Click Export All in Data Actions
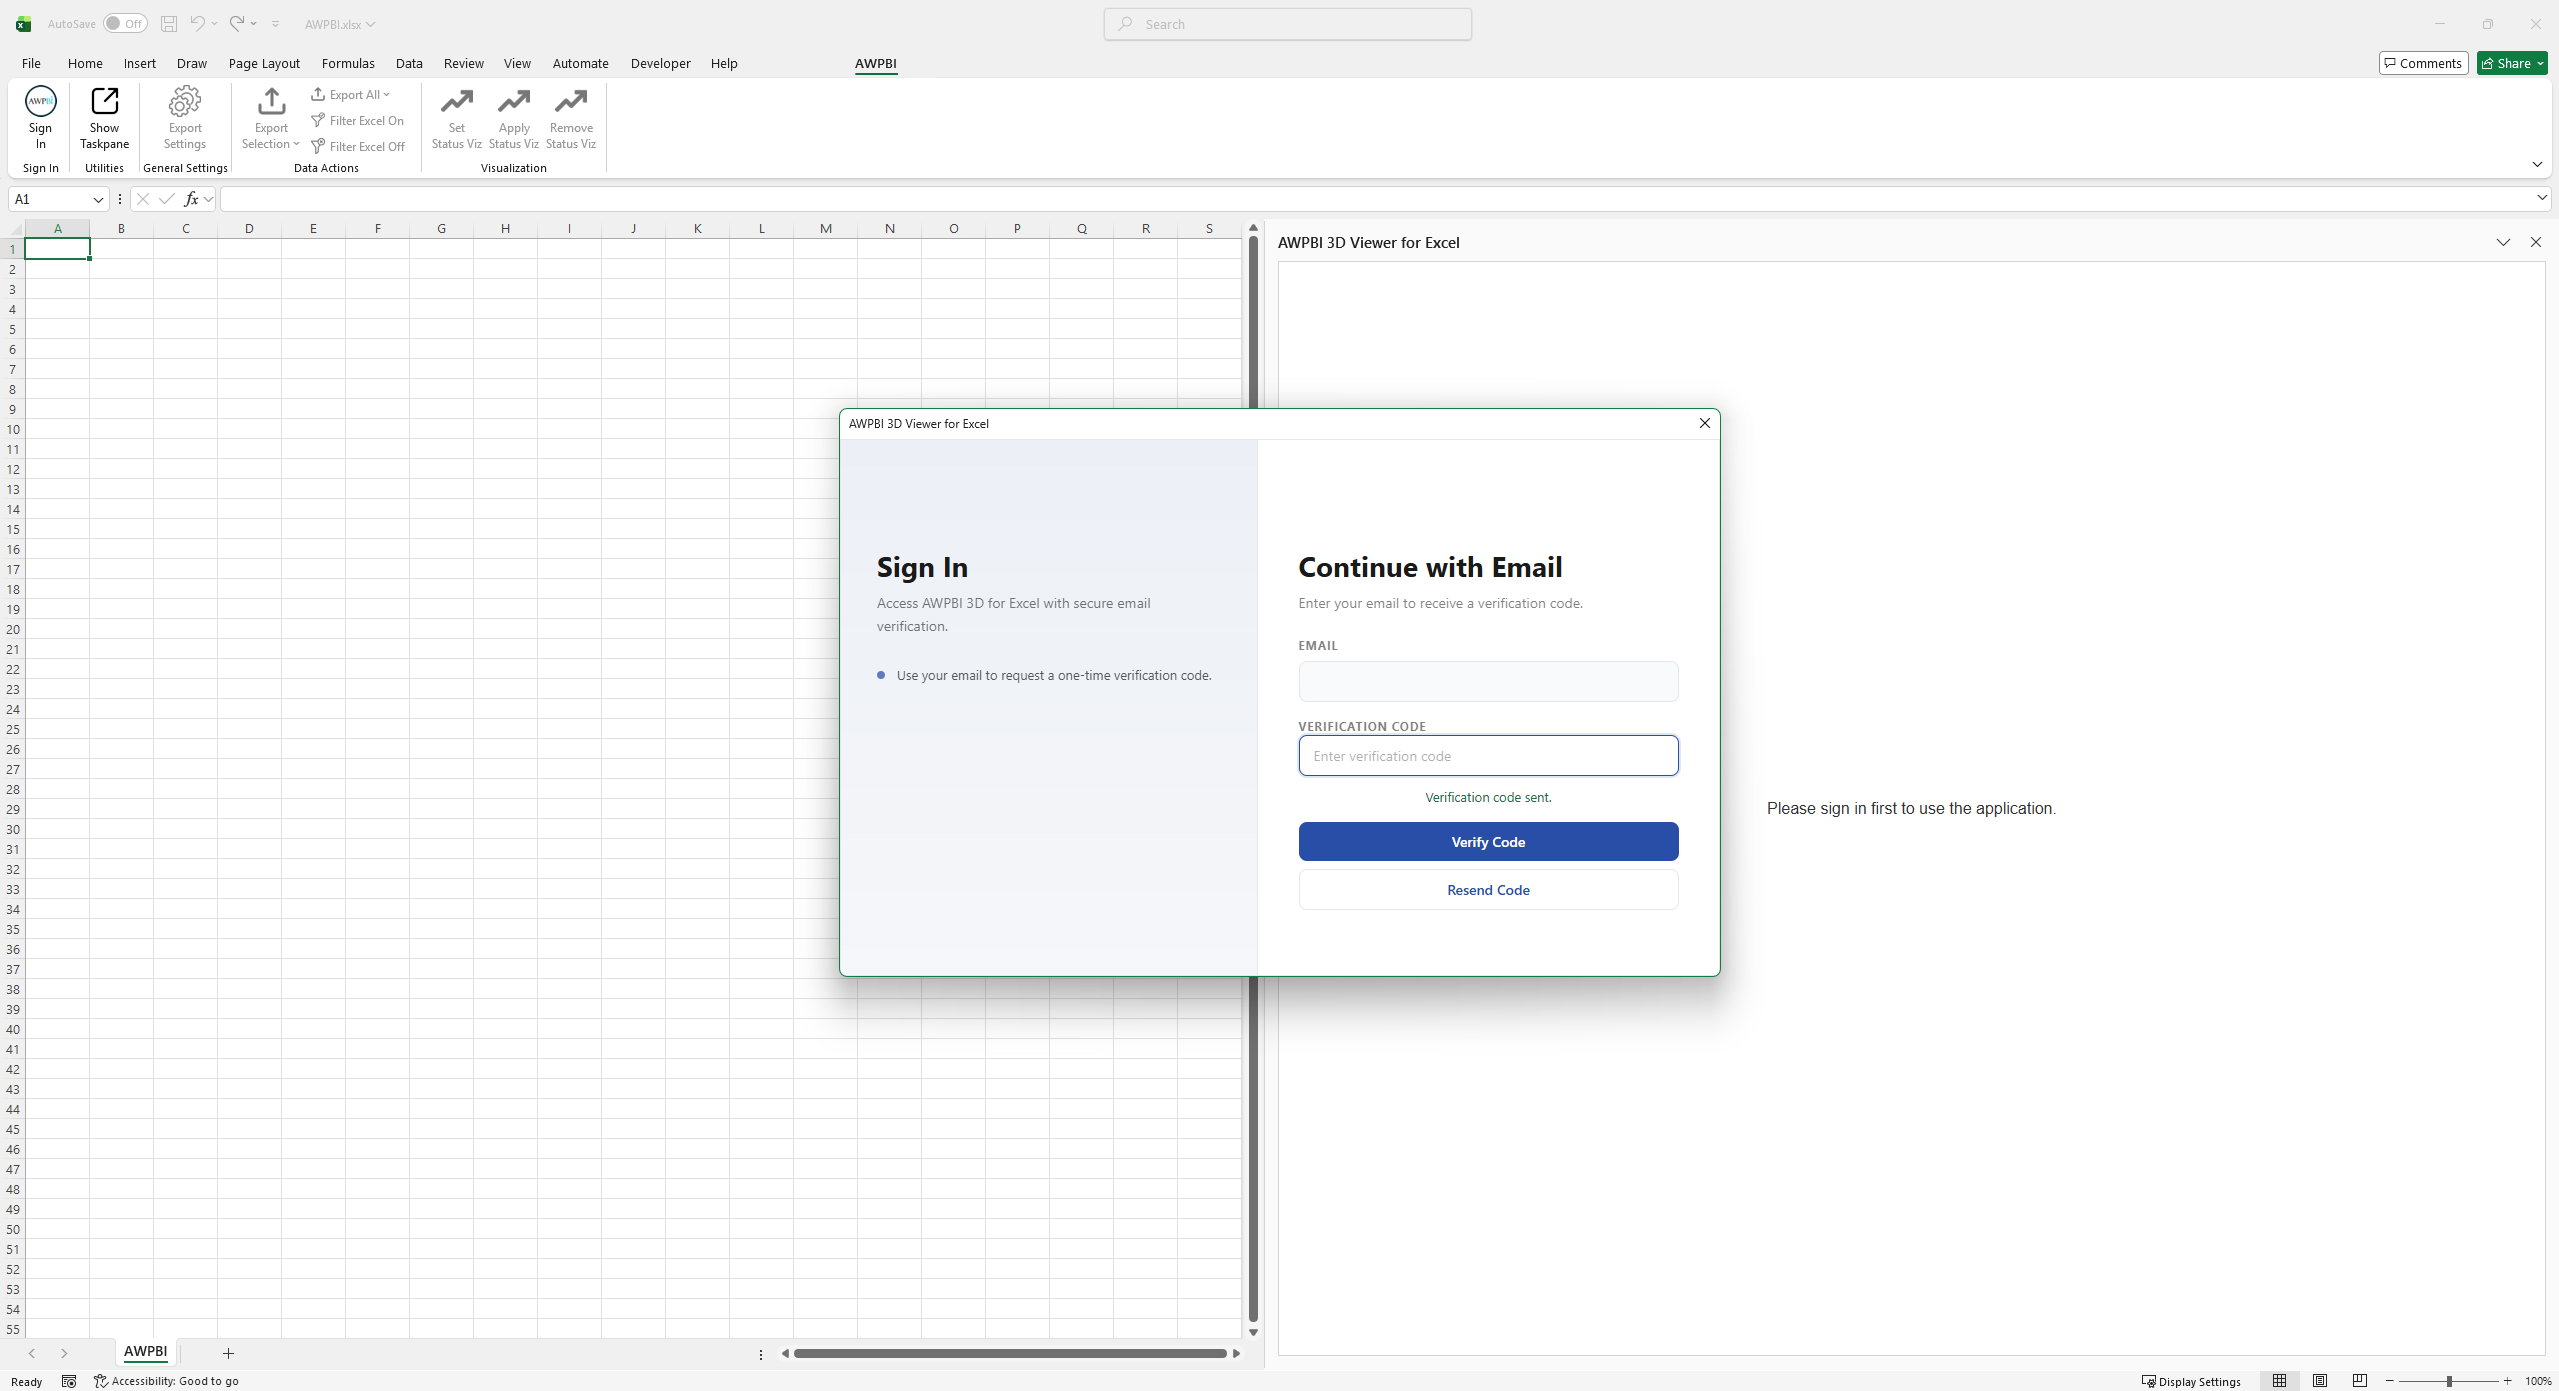Viewport: 2559px width, 1391px height. pos(350,94)
